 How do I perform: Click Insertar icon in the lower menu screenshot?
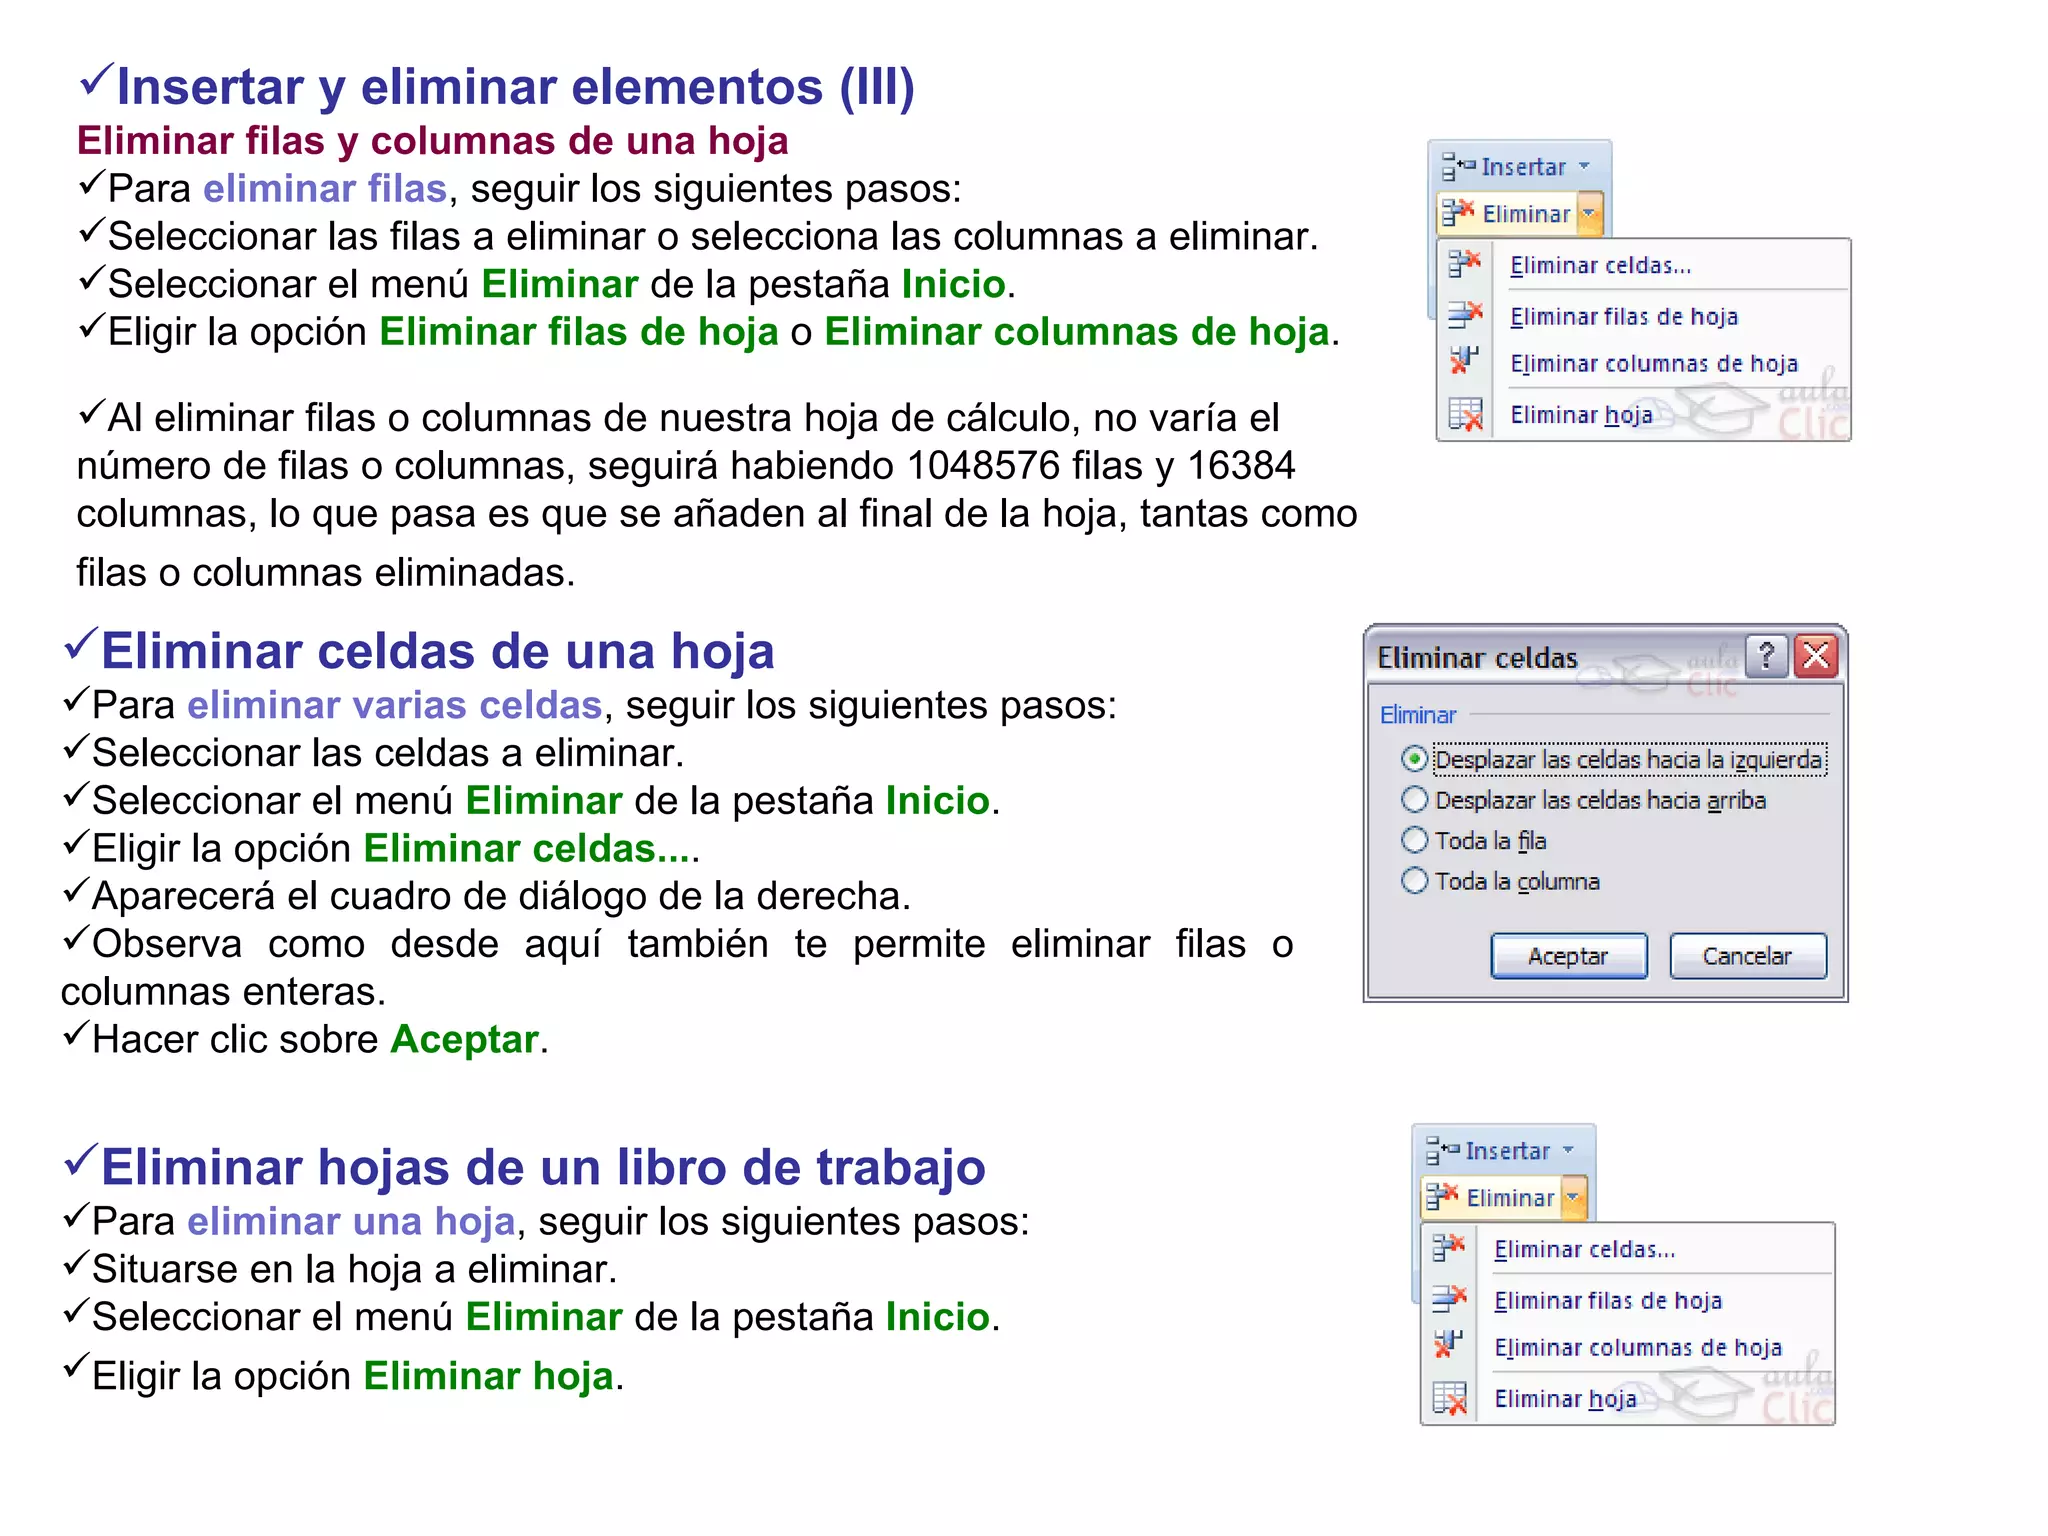(1442, 1150)
